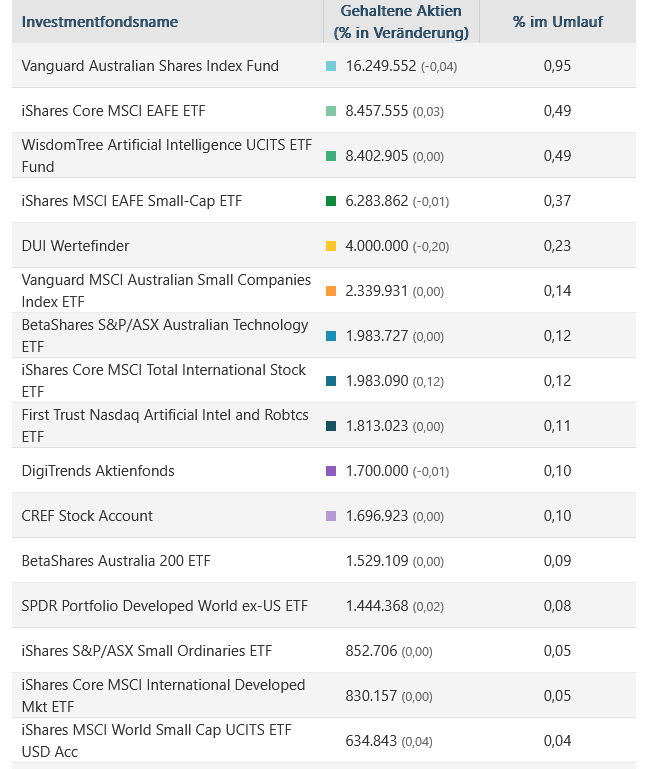
Task: Click shares value 8.457.555
Action: click(x=377, y=111)
